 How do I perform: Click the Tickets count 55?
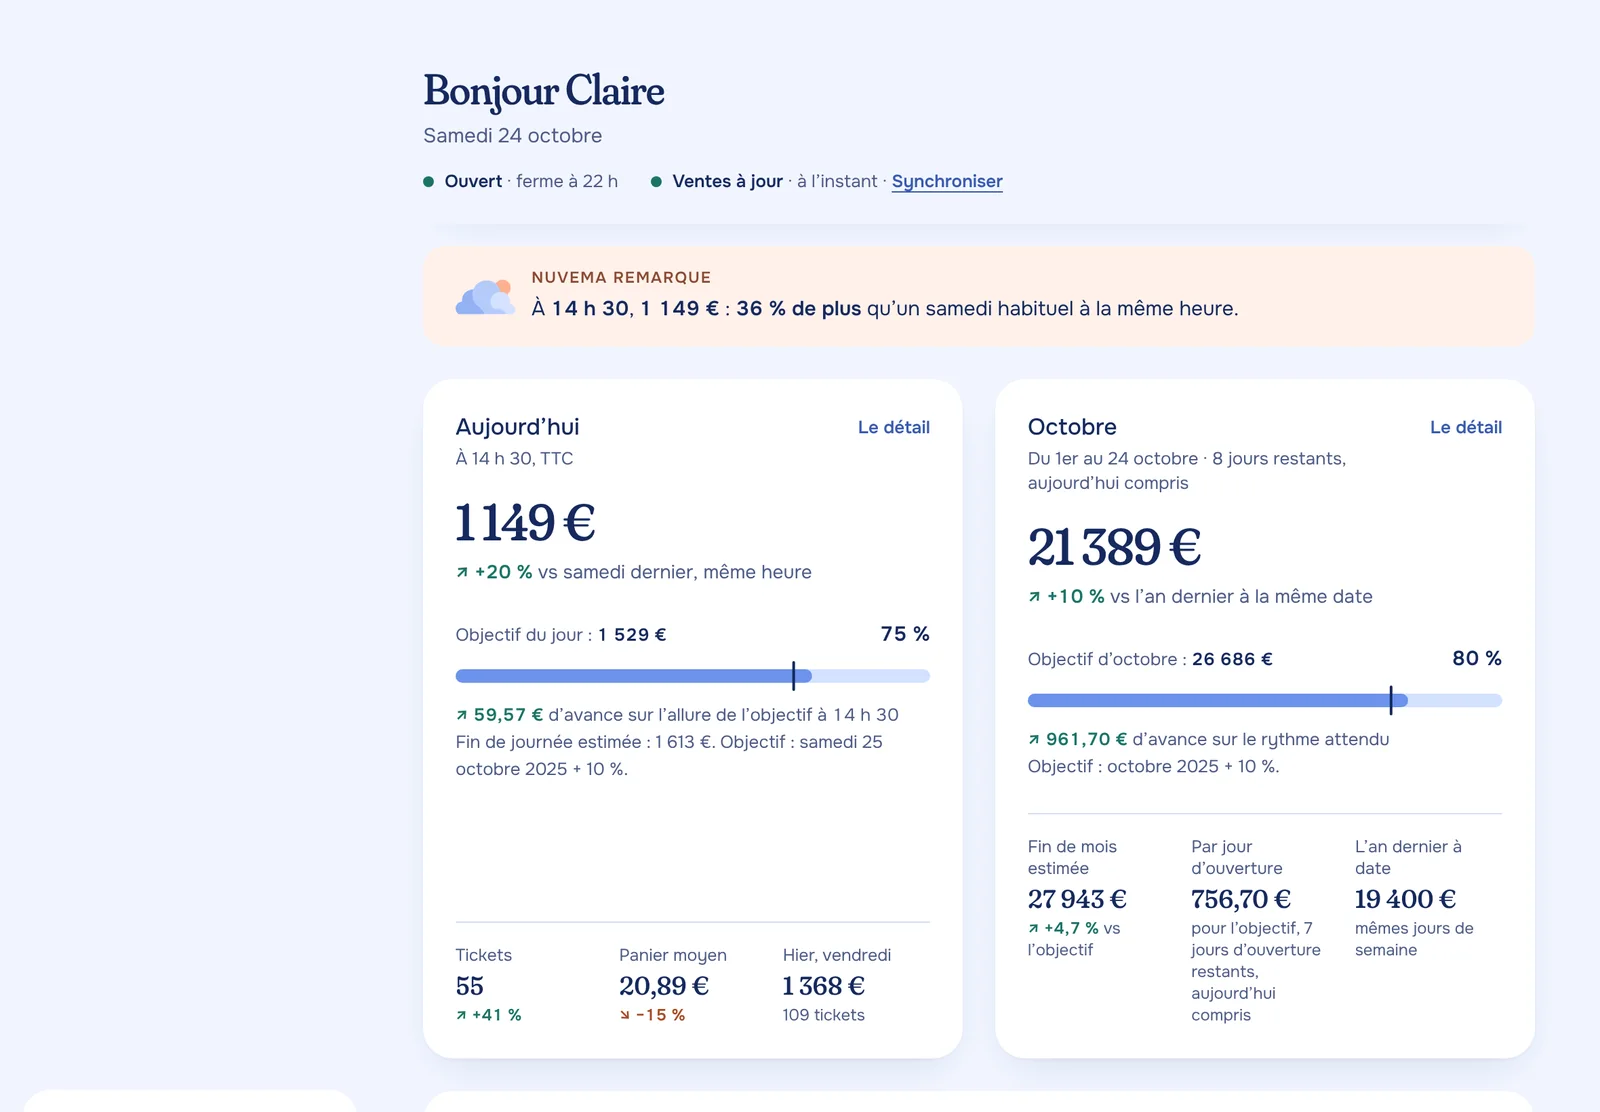coord(470,986)
